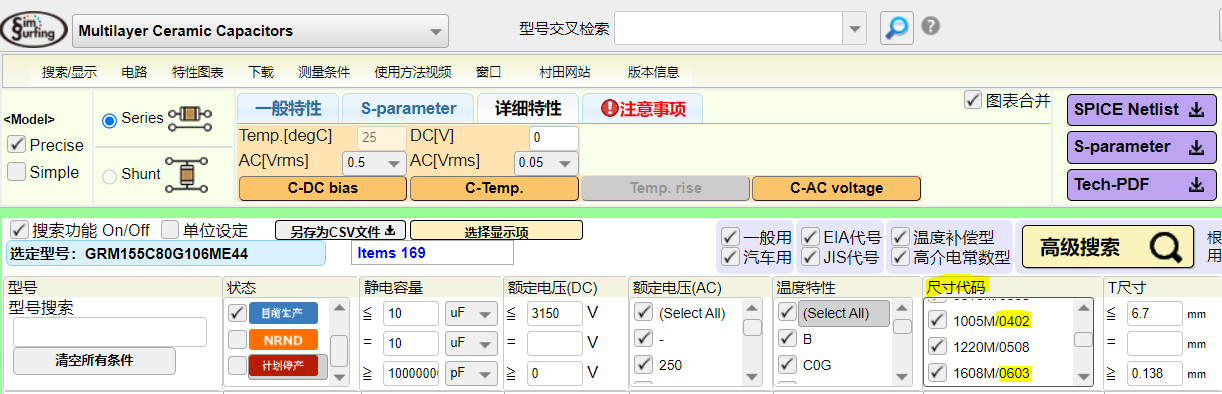This screenshot has height=394, width=1222.
Task: Click the C-Temp. button
Action: click(x=494, y=187)
